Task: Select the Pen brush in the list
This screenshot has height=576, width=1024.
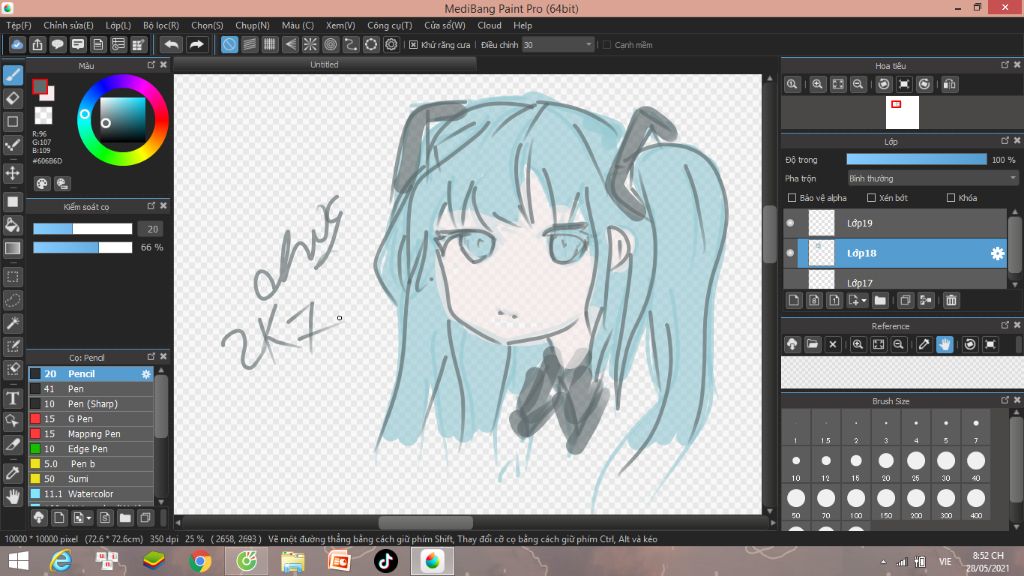Action: point(91,389)
